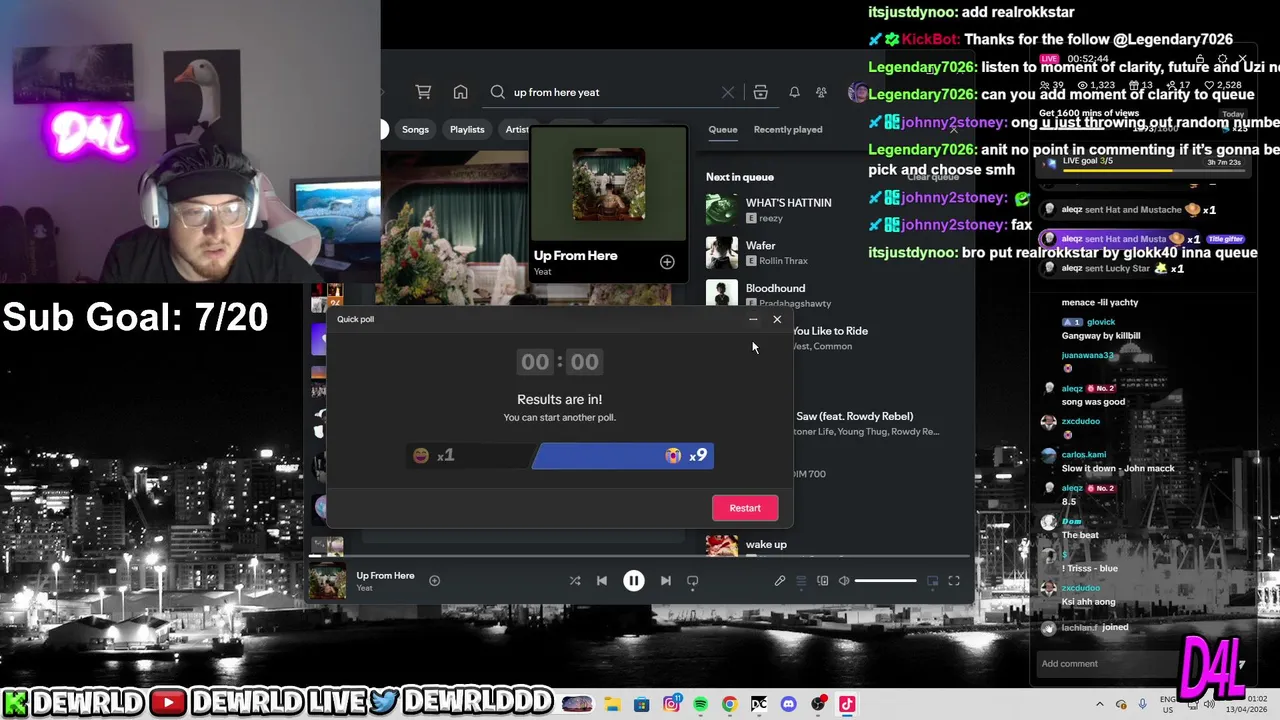Open OBS from the taskbar

point(818,704)
